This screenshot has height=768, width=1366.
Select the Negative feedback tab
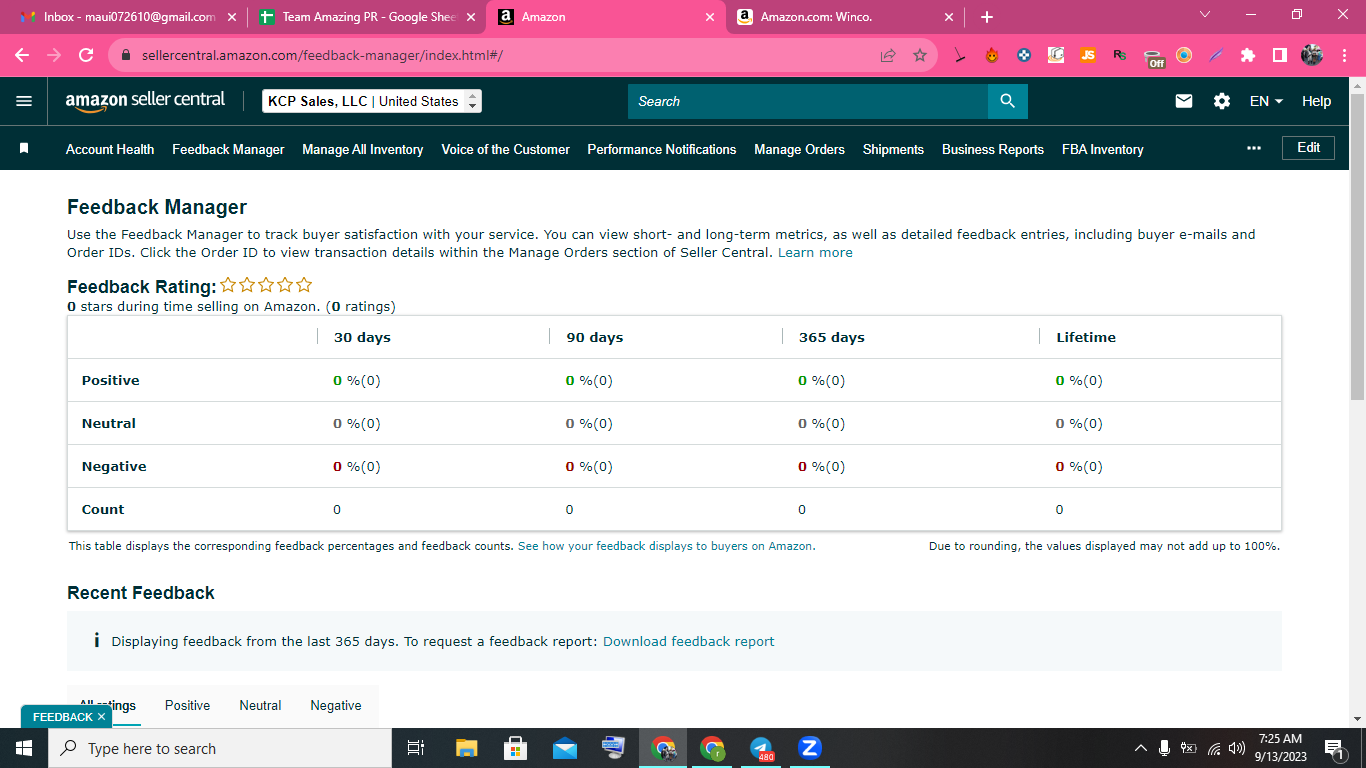(x=336, y=705)
